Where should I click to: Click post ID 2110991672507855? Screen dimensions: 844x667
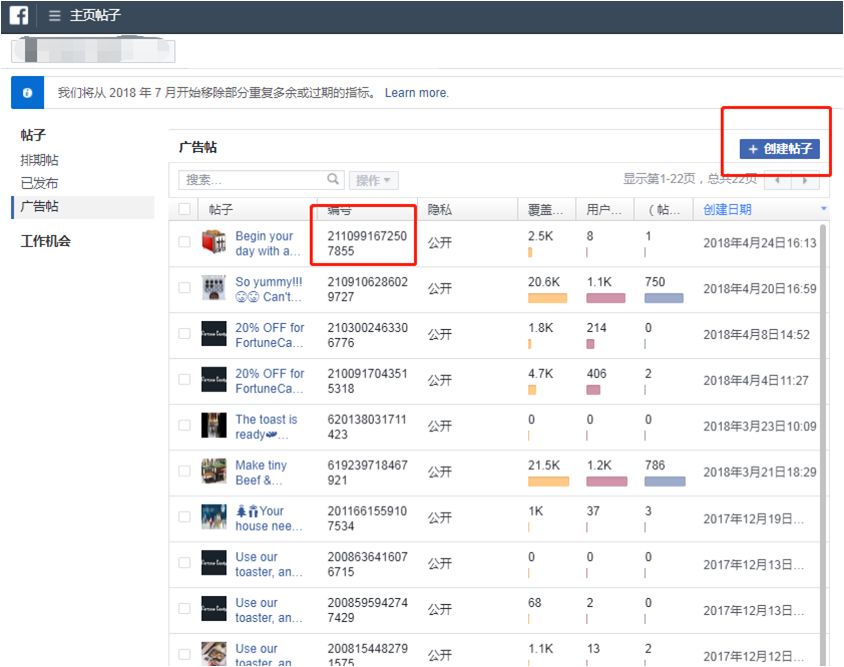(x=367, y=243)
